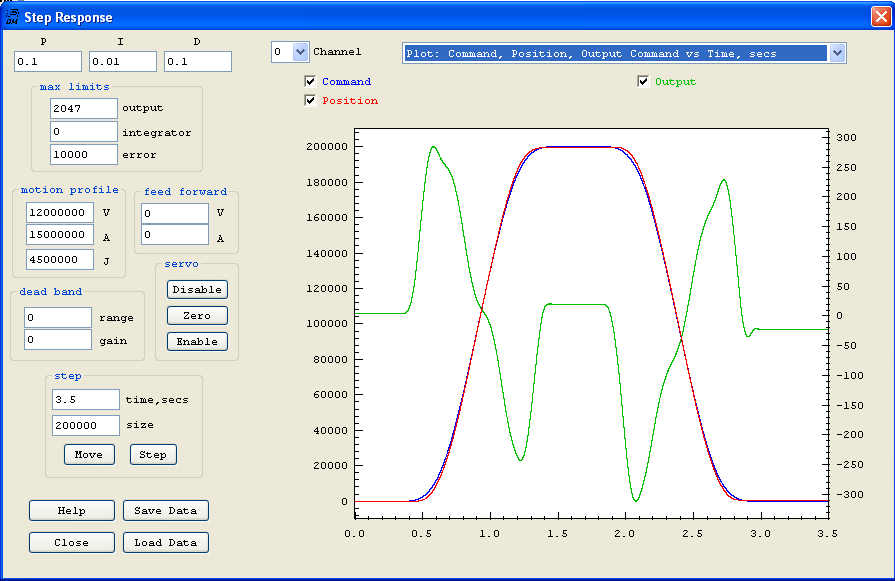Click the Disable servo button

[x=196, y=289]
